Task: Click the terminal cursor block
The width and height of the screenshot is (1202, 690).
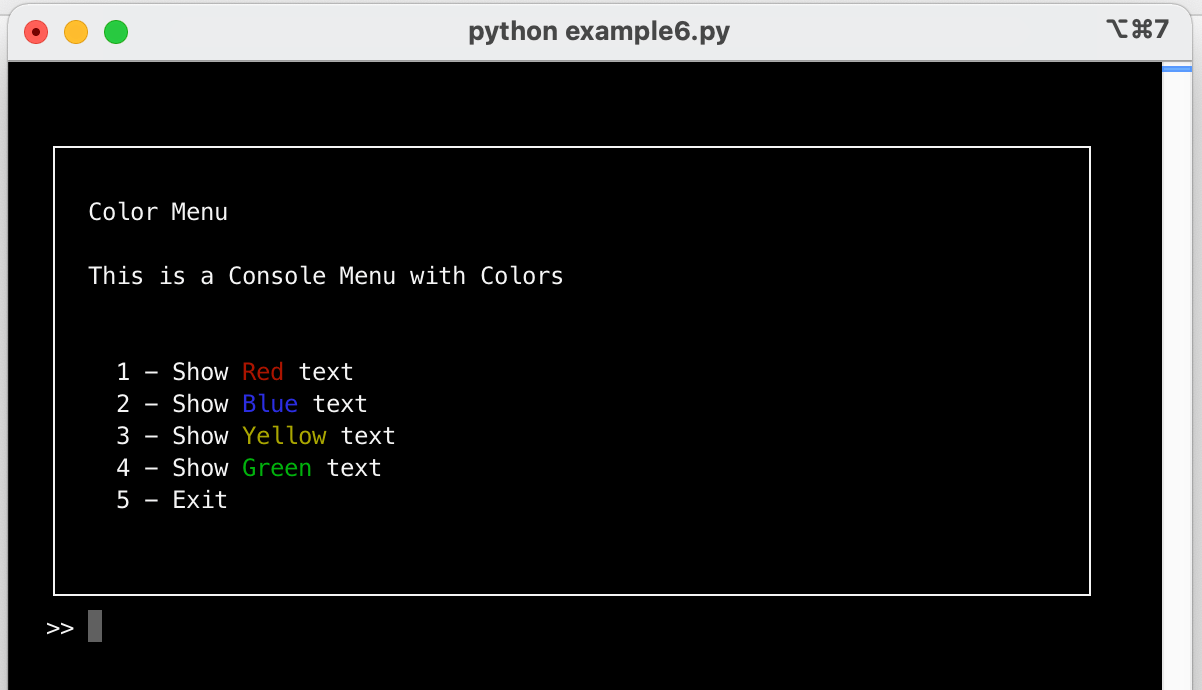Action: coord(95,626)
